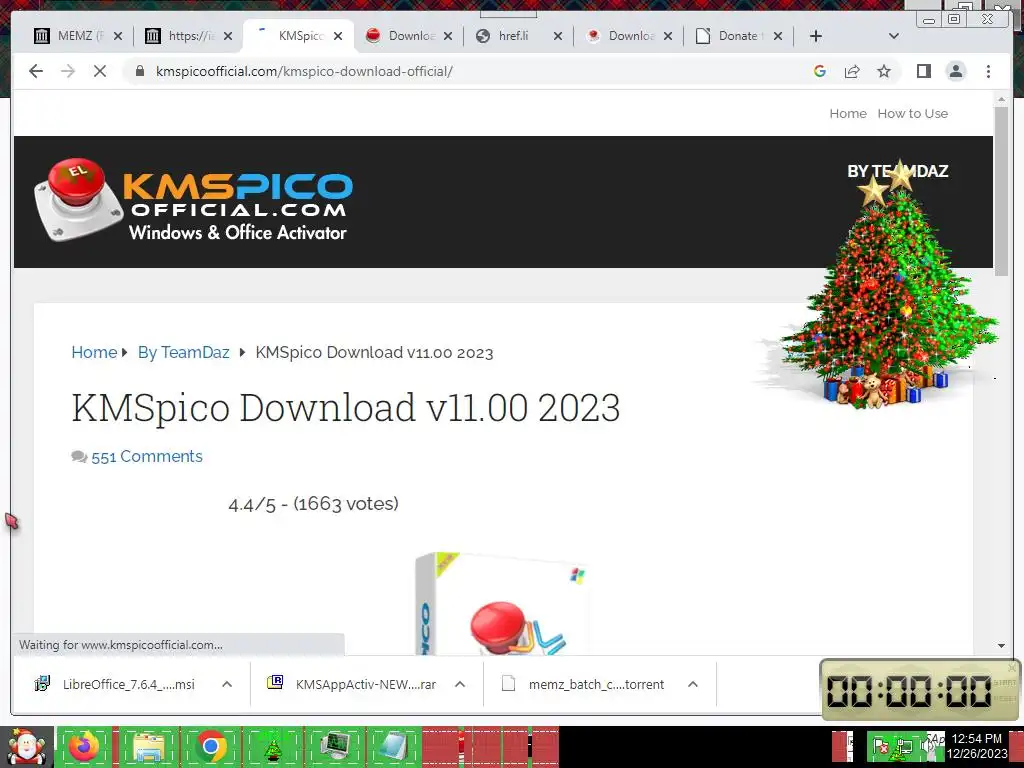This screenshot has height=768, width=1024.
Task: Click the KMSpico software box image
Action: coord(503,603)
